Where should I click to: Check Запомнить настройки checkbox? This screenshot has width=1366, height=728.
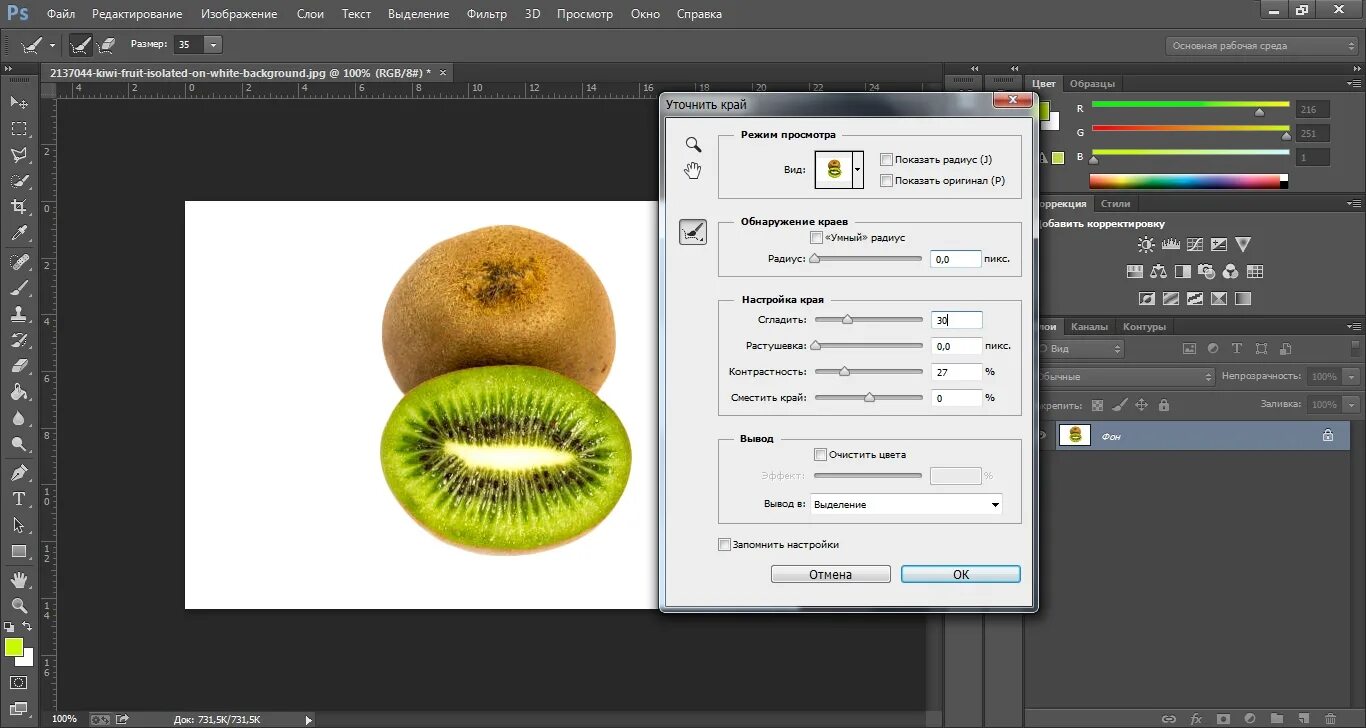(x=724, y=545)
